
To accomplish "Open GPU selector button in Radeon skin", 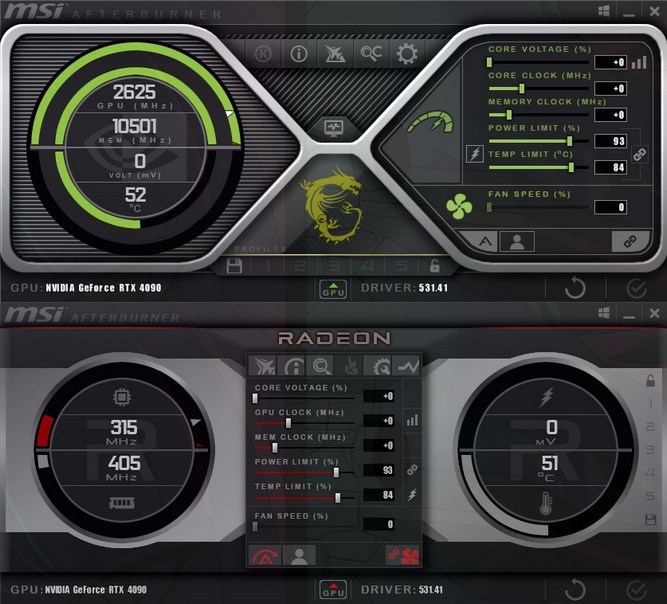I will (x=333, y=590).
